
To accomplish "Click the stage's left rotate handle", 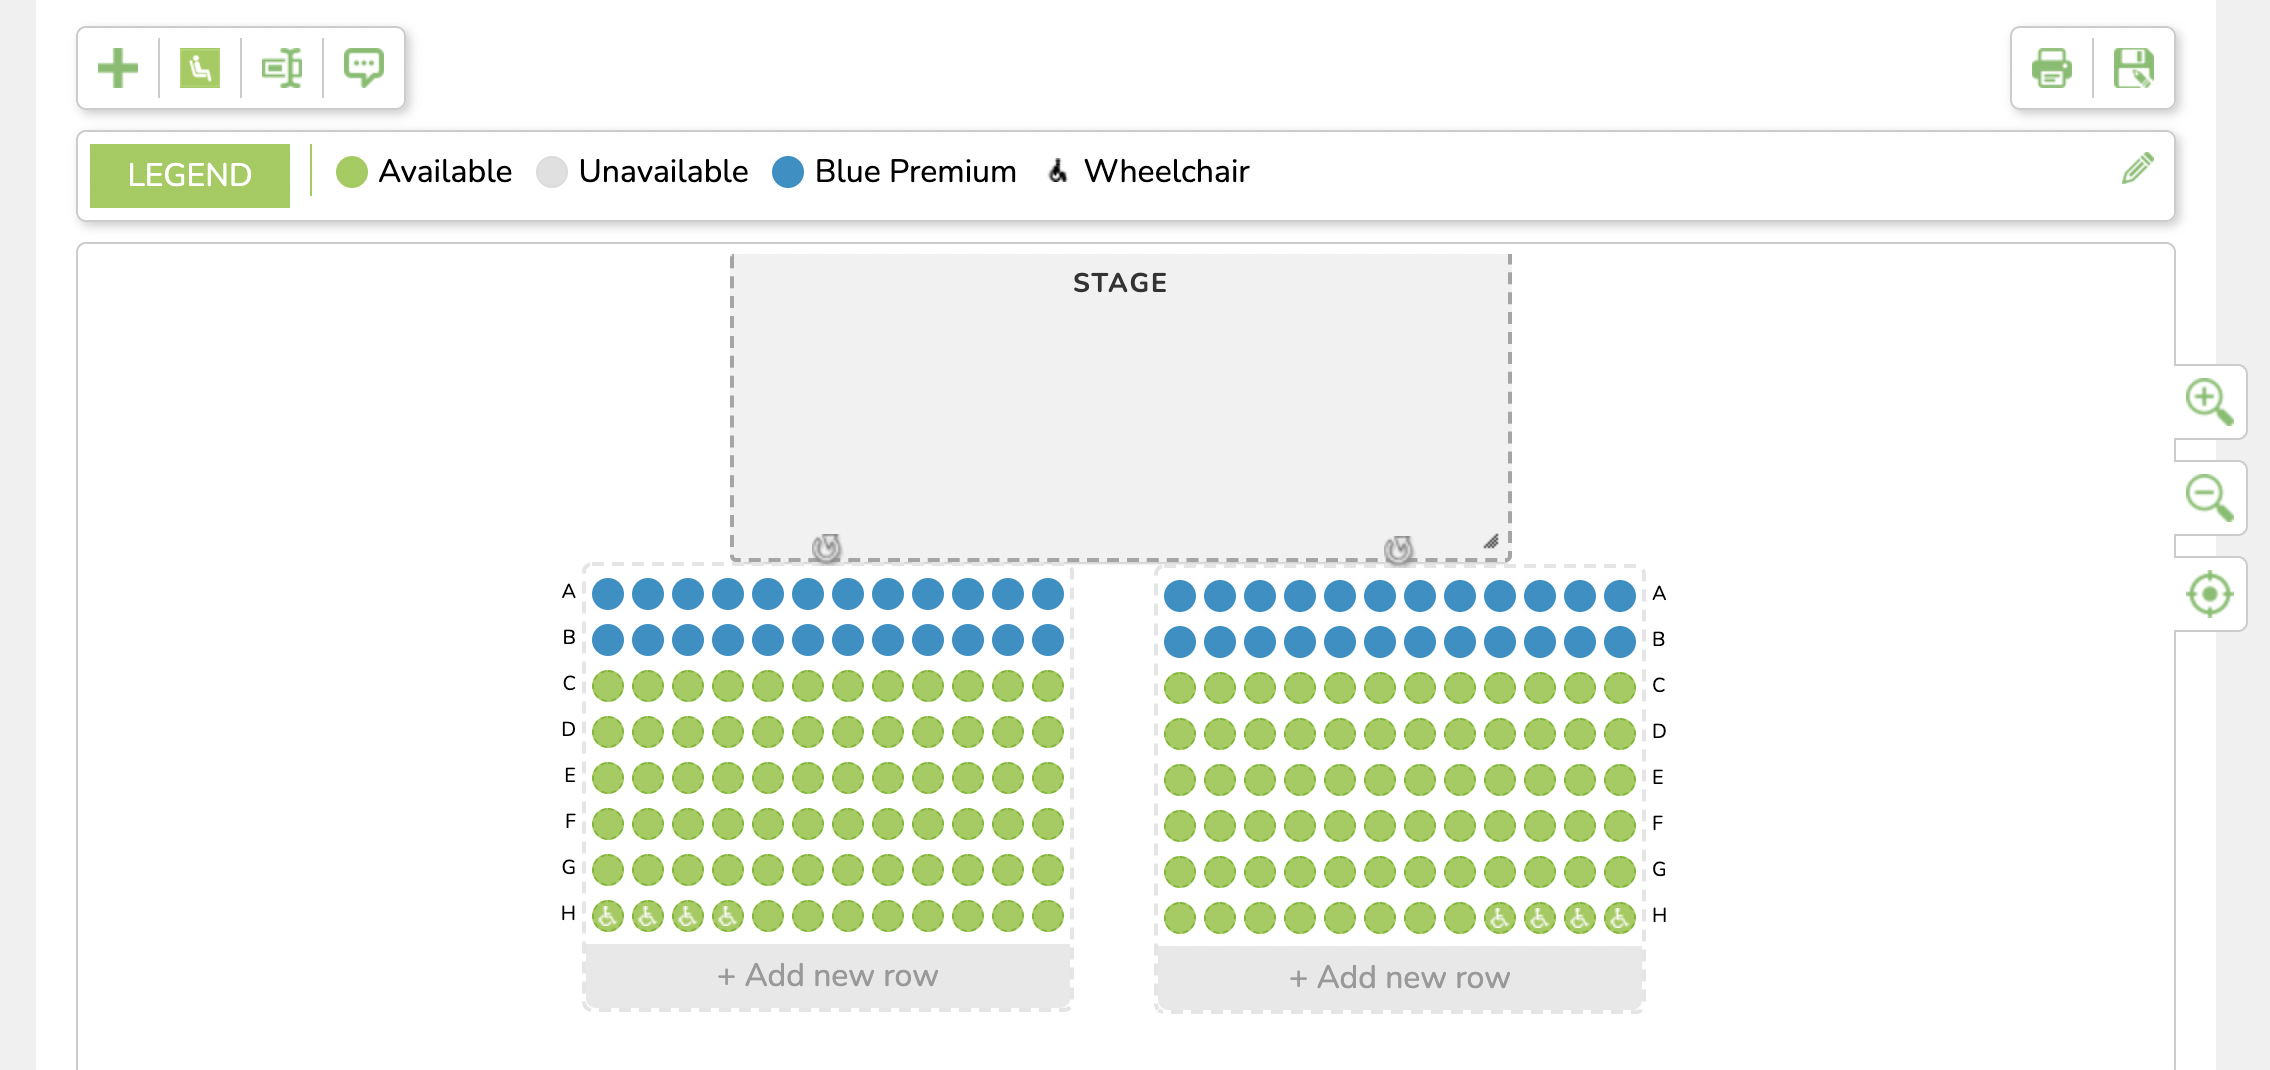I will click(x=826, y=547).
